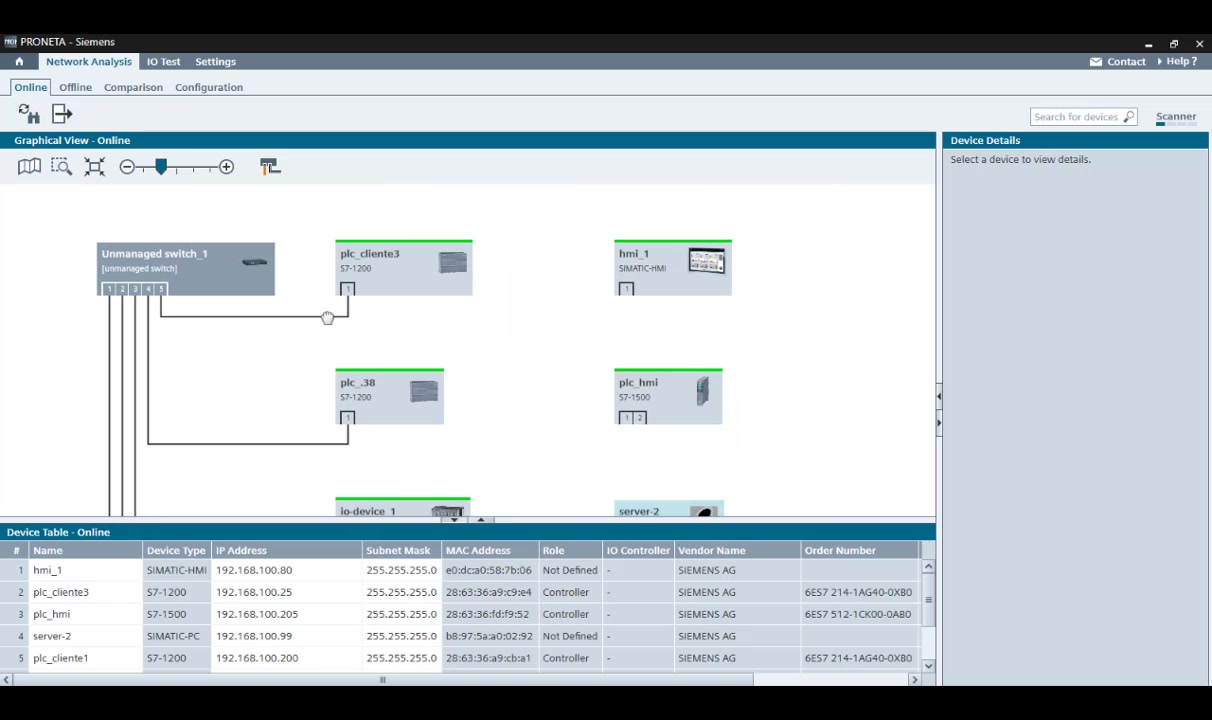Image resolution: width=1212 pixels, height=720 pixels.
Task: Click the Scanner button
Action: point(1176,117)
